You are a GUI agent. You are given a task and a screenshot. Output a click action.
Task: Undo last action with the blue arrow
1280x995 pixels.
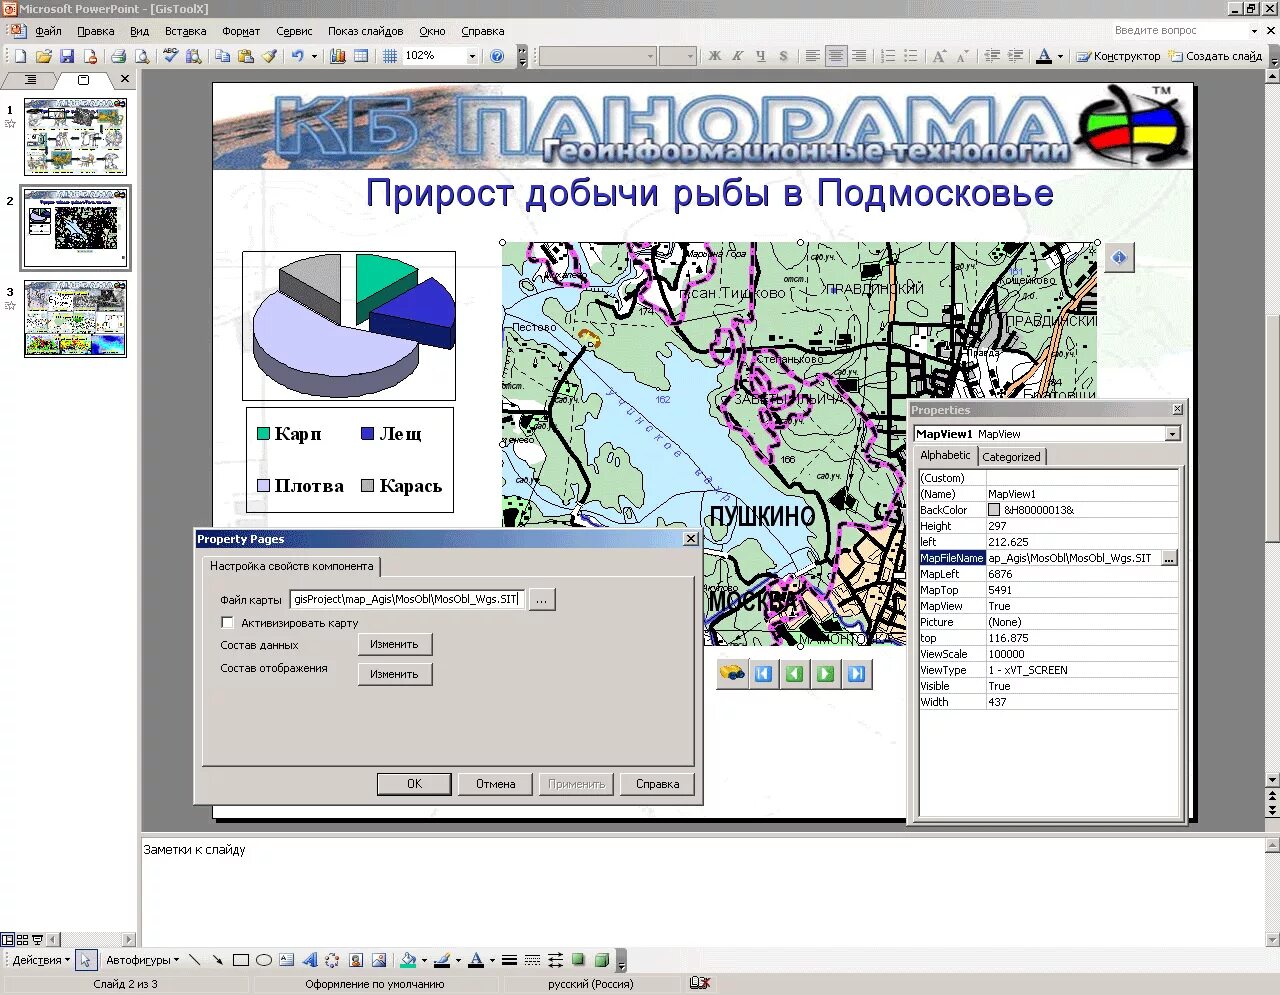(x=297, y=57)
